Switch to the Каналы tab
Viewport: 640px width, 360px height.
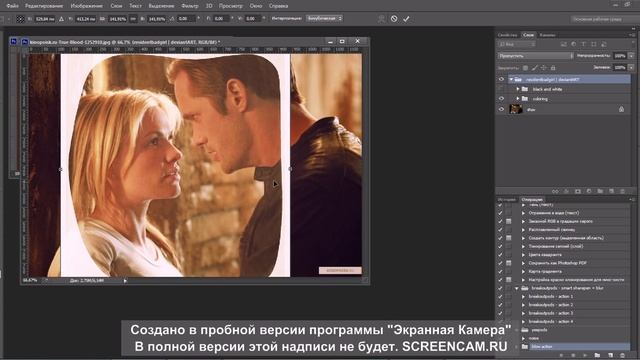point(547,35)
